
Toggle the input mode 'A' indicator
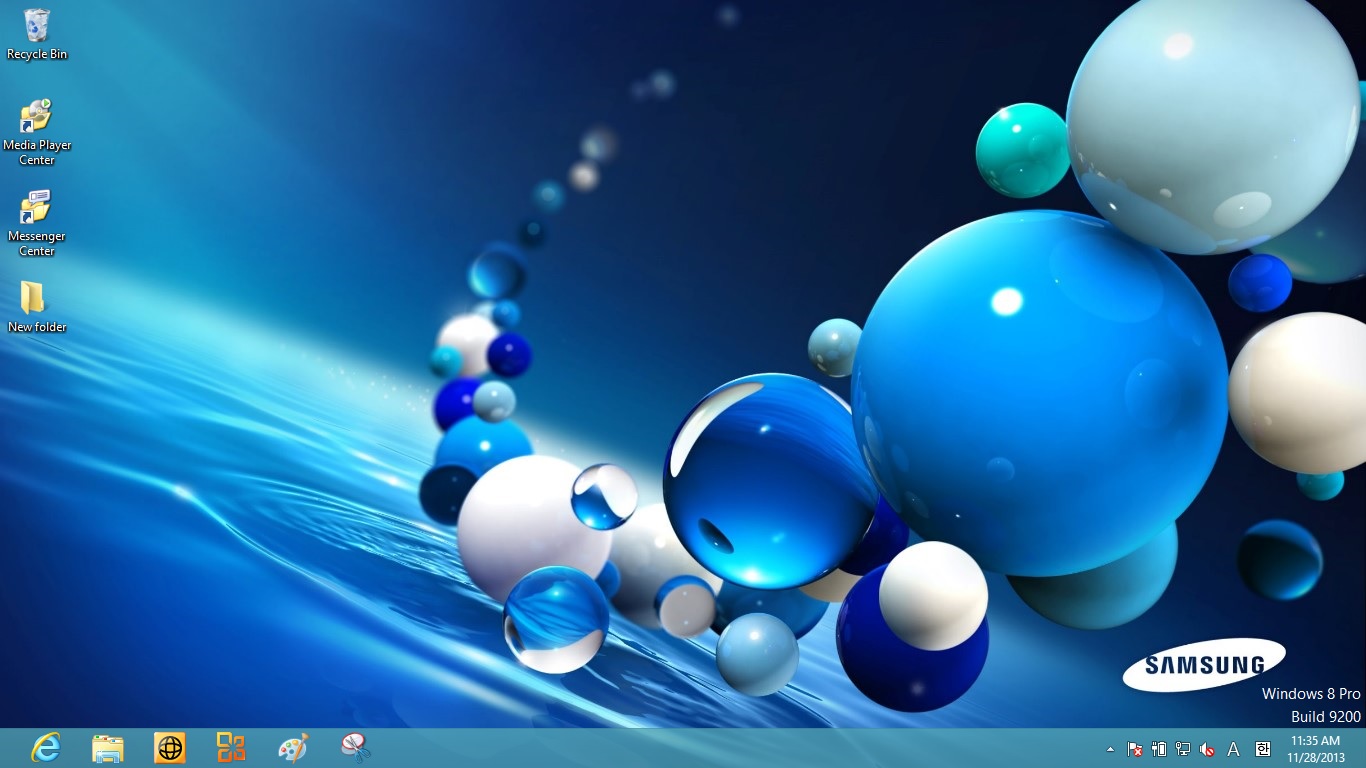pyautogui.click(x=1234, y=748)
